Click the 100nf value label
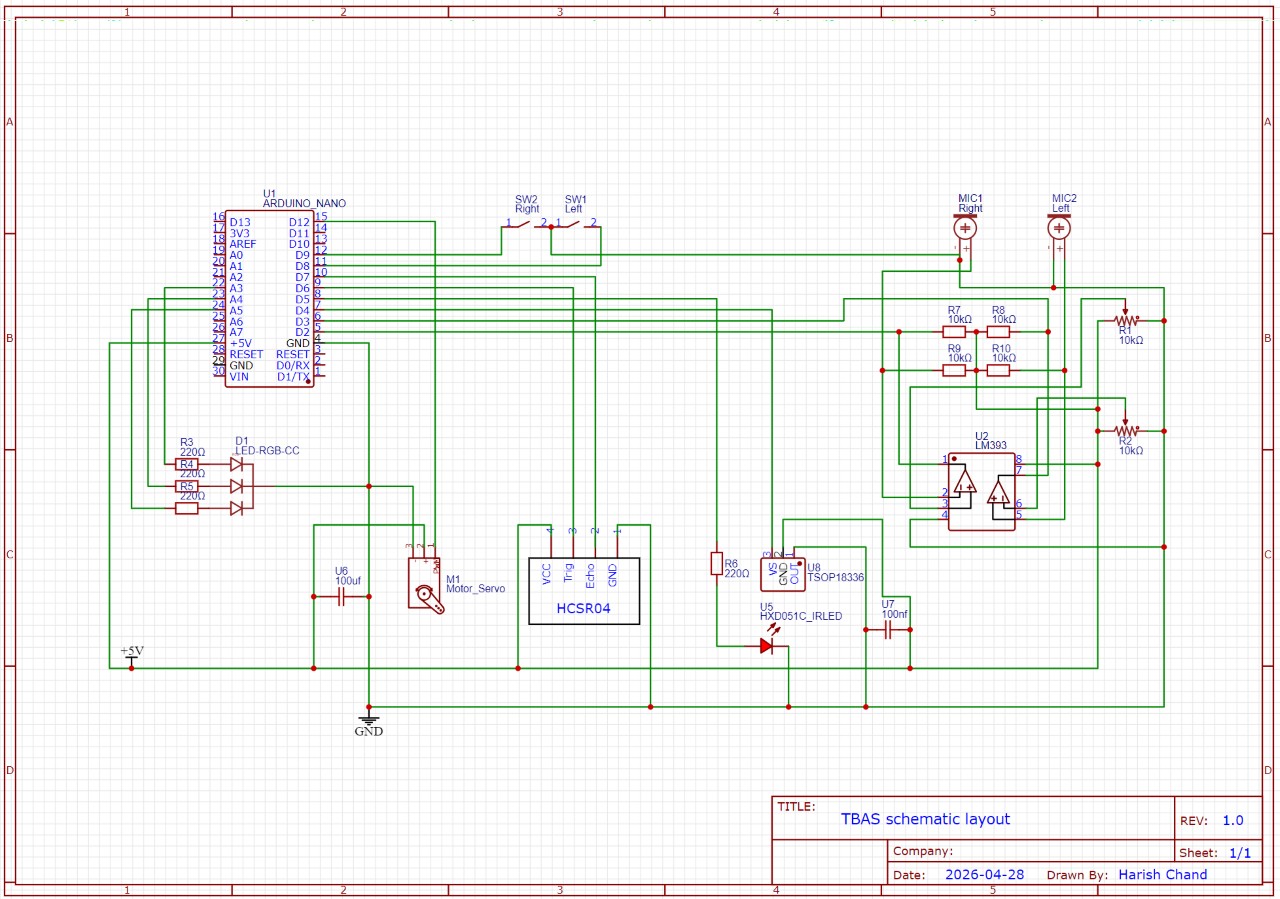This screenshot has height=899, width=1280. point(895,614)
